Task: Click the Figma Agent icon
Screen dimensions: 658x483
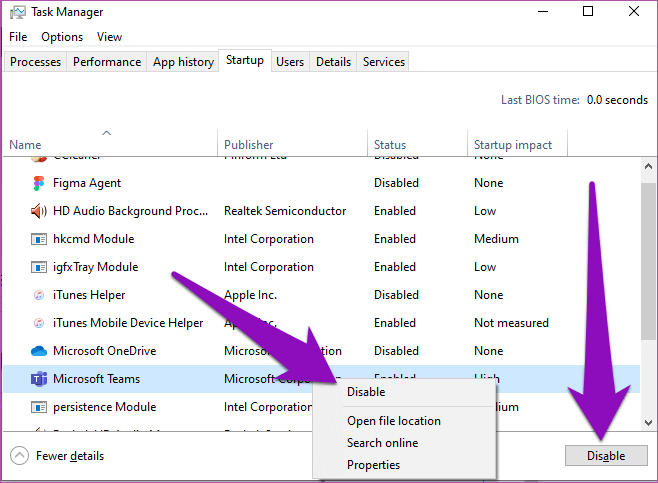Action: tap(39, 183)
